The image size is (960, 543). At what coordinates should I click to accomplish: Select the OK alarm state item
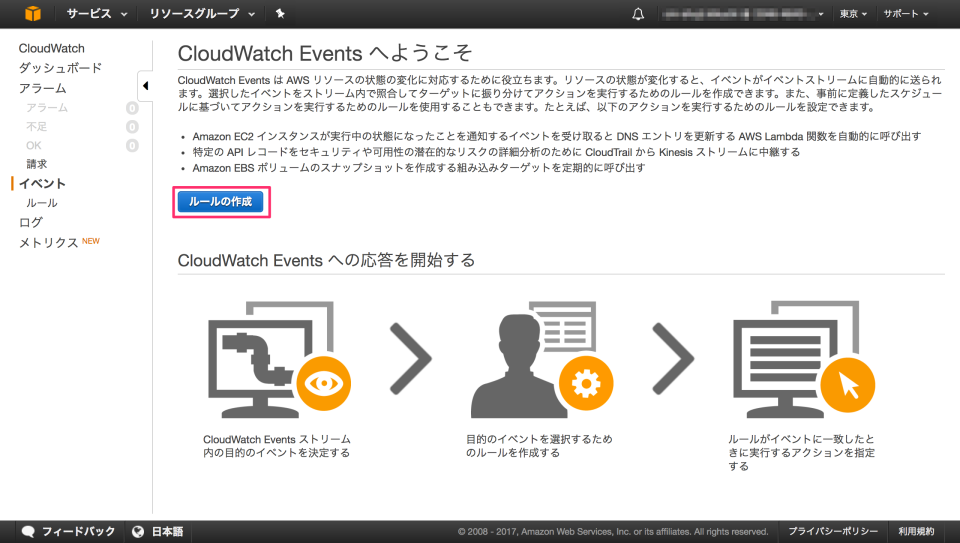pyautogui.click(x=34, y=146)
